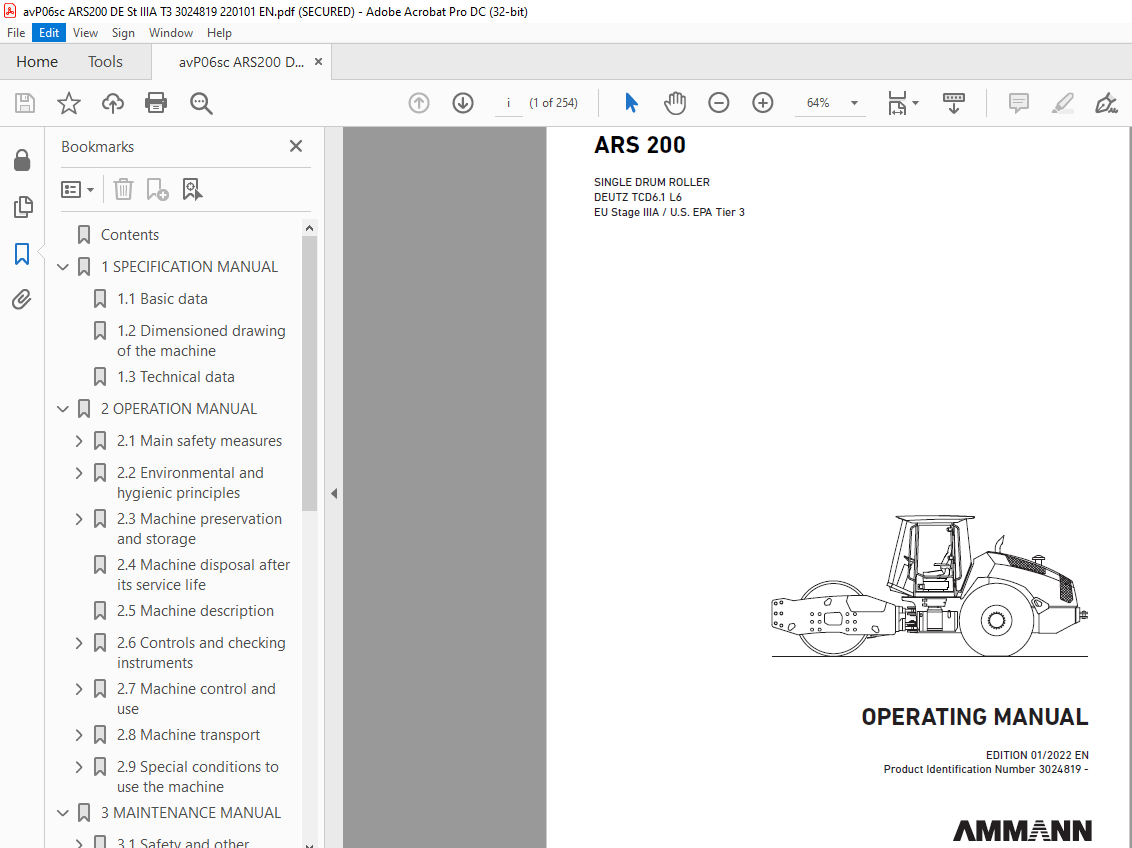Open the Contents bookmark

pyautogui.click(x=130, y=235)
